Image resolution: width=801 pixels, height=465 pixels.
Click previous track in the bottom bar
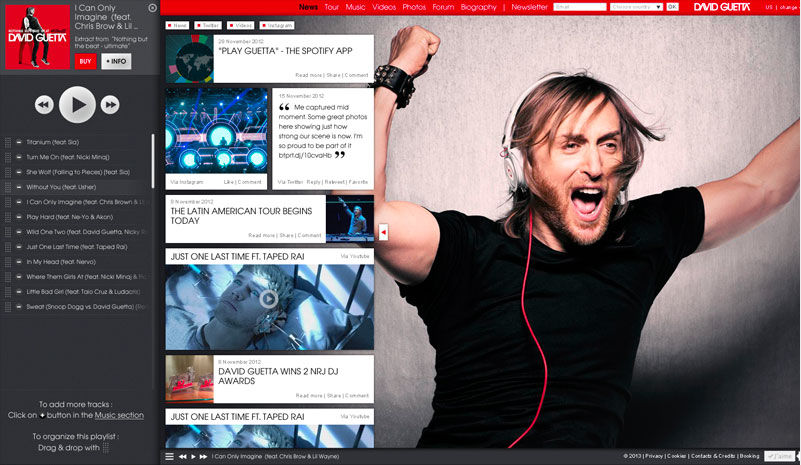182,456
